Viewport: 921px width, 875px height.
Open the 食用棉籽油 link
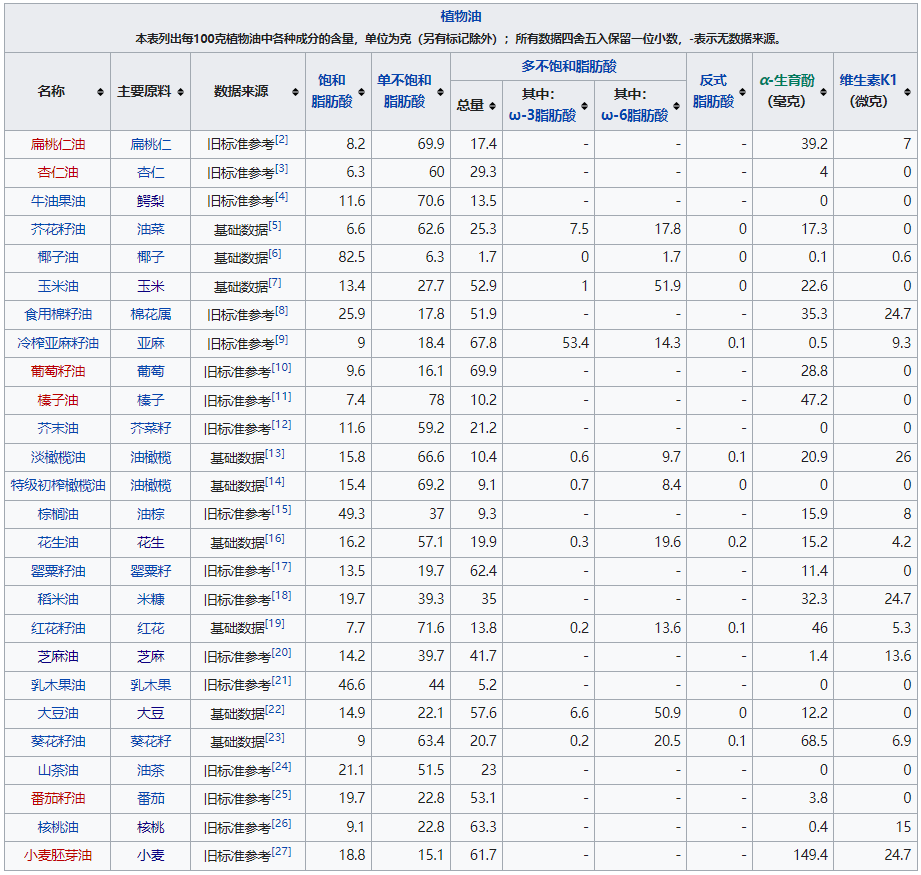(x=58, y=314)
